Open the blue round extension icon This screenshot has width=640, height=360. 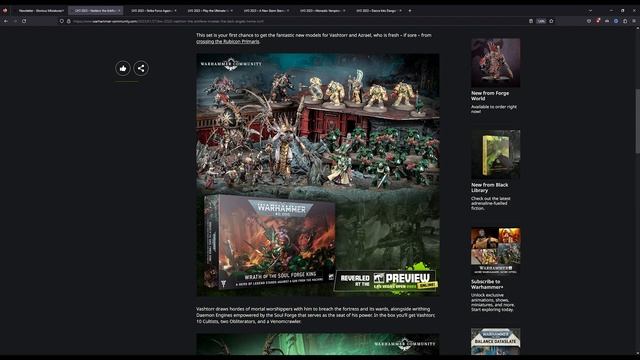tap(616, 21)
